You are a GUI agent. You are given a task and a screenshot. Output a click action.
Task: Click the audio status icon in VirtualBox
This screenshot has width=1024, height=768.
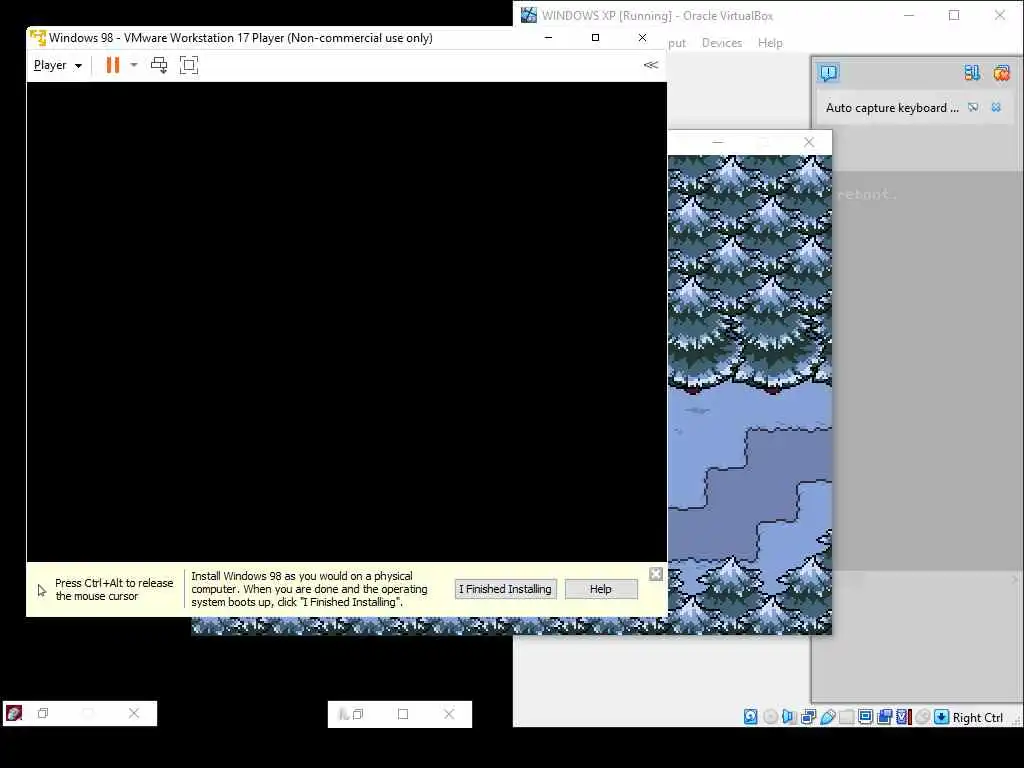(789, 717)
